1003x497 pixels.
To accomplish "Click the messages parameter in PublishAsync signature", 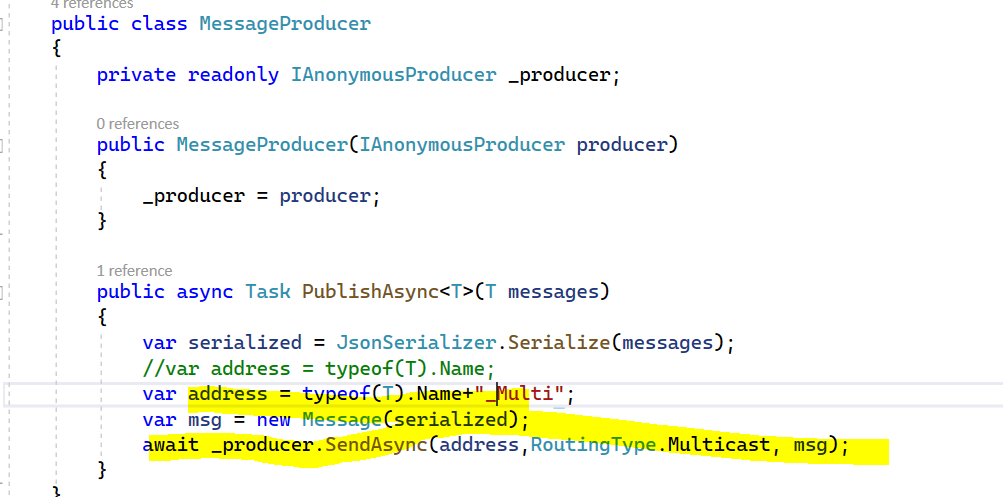I will coord(553,292).
